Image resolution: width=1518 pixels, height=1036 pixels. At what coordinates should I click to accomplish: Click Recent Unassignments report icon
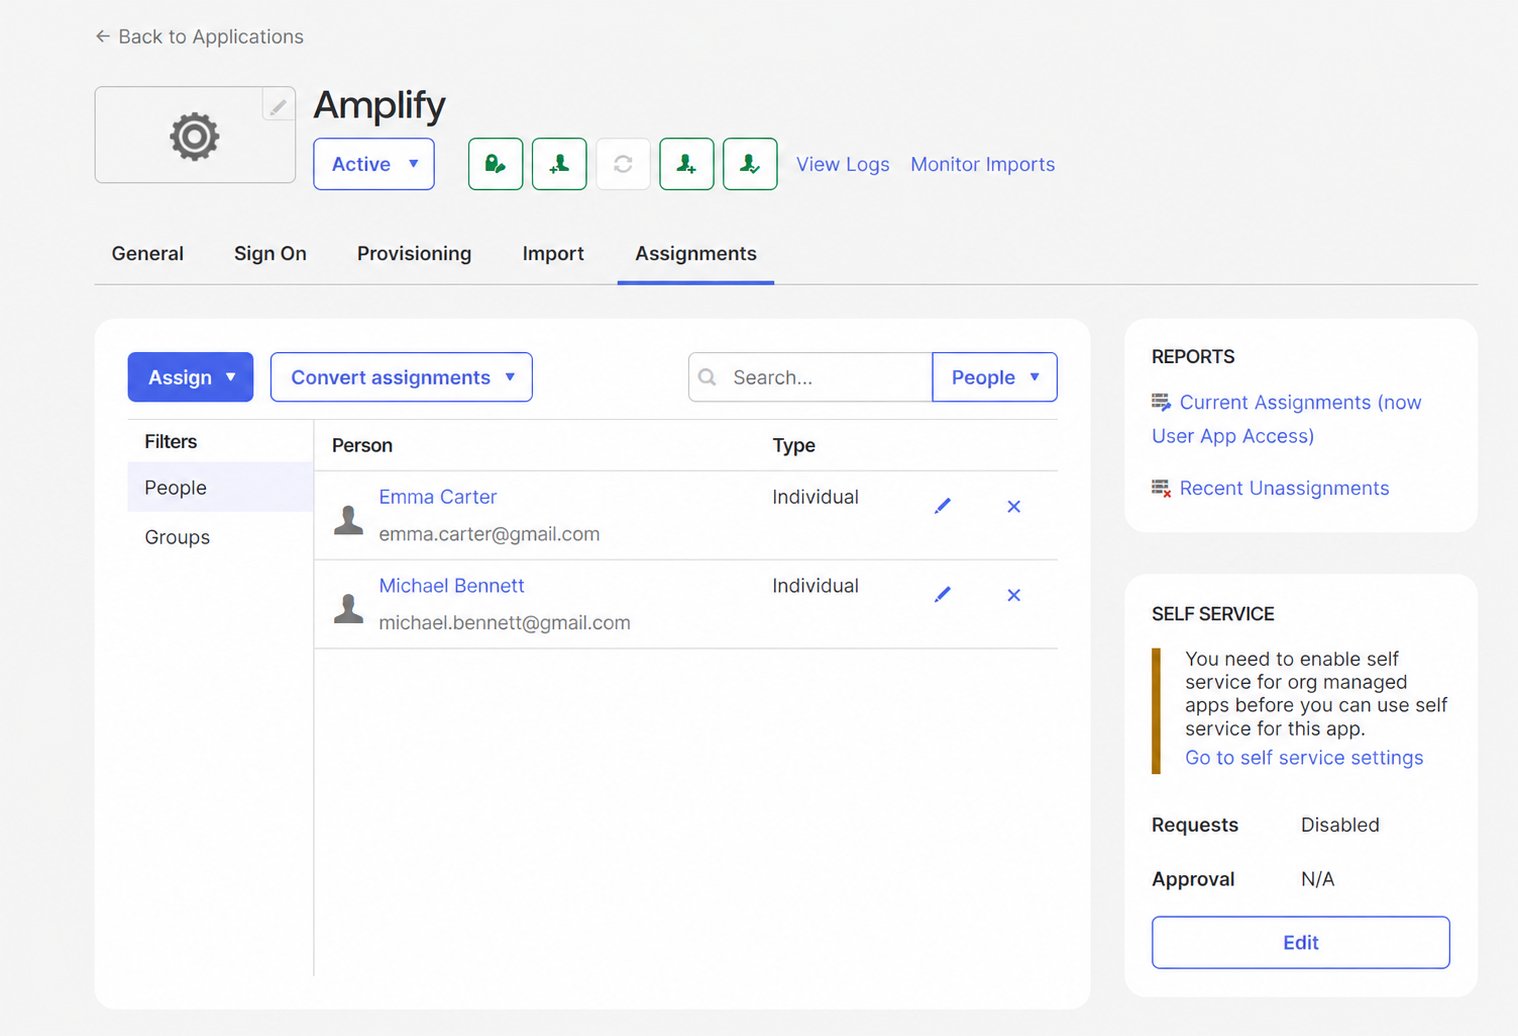pos(1161,488)
